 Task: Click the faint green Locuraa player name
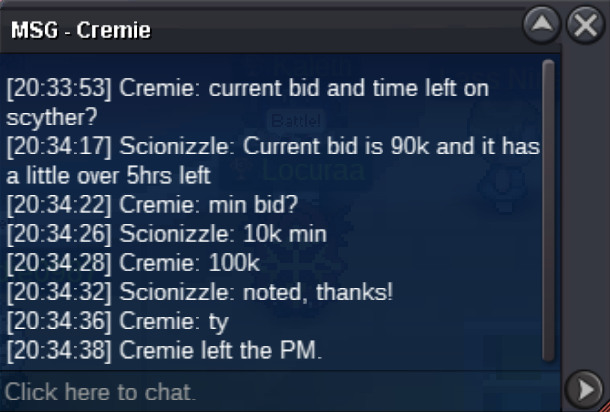click(314, 170)
